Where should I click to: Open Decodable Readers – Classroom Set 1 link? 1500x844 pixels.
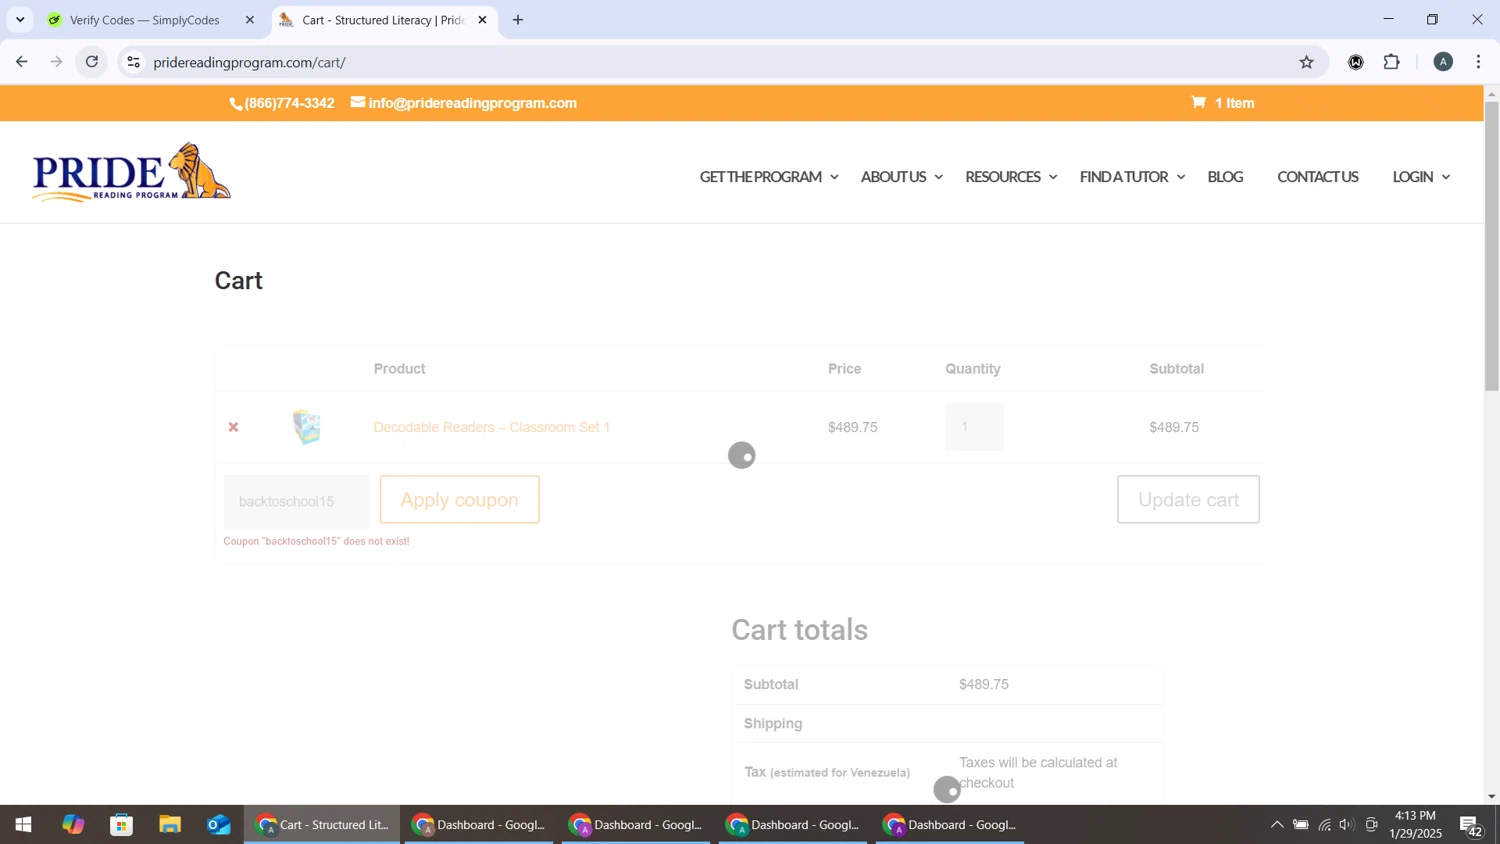point(491,427)
